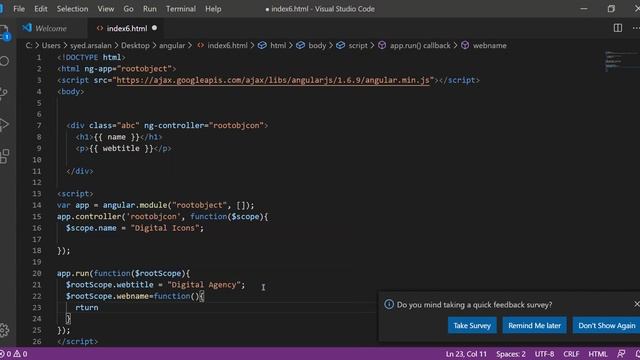Close the feedback survey notification
This screenshot has width=640, height=360.
(x=636, y=304)
